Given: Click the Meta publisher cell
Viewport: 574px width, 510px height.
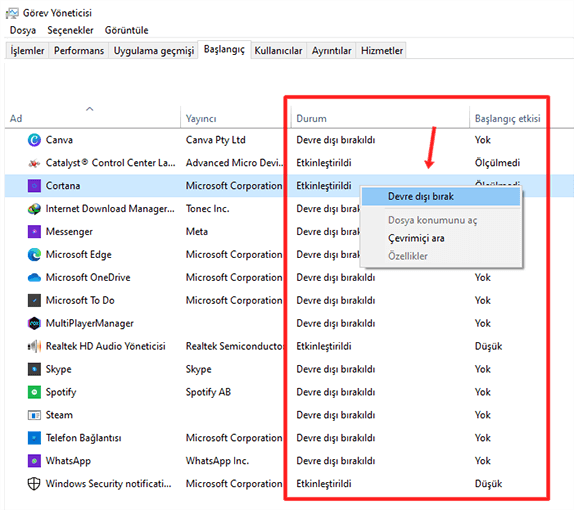Looking at the screenshot, I should [197, 231].
